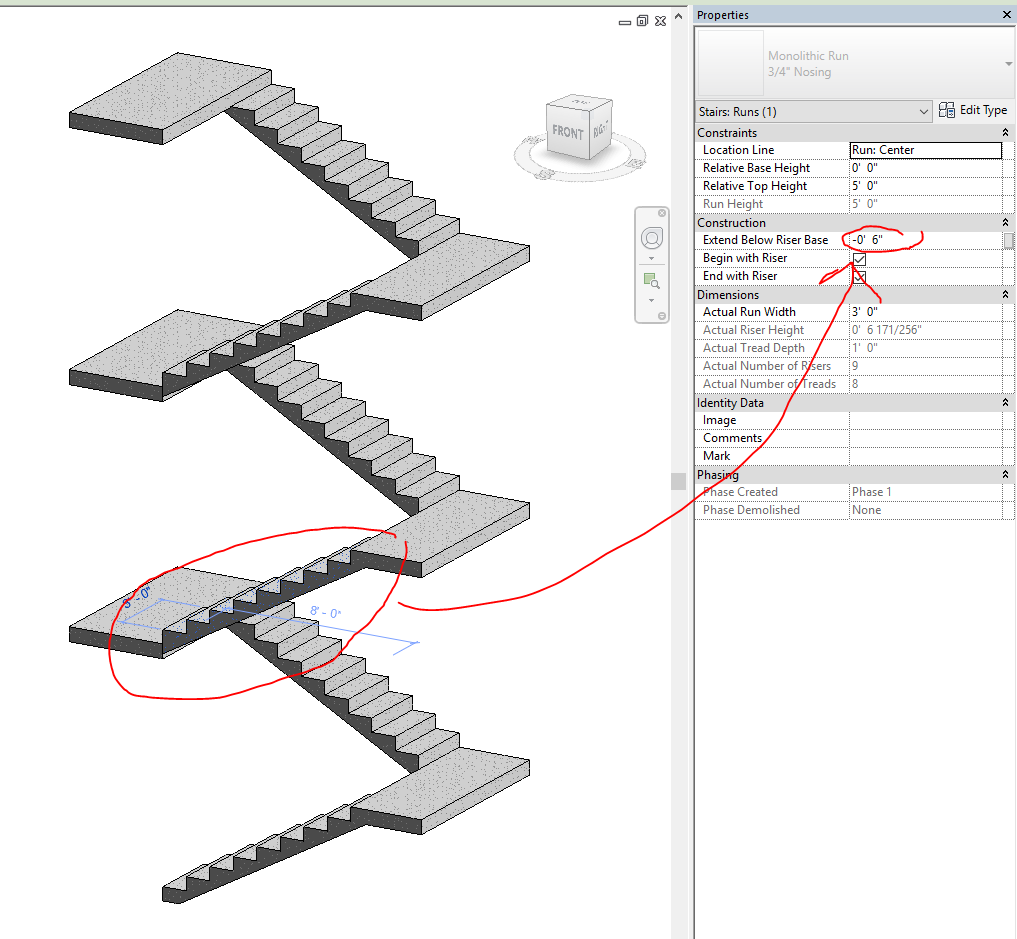Restore down the drawing view window

(x=641, y=20)
